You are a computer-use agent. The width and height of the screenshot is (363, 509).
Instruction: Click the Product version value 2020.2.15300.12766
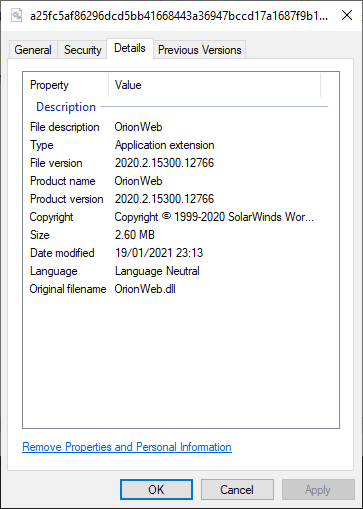click(164, 199)
